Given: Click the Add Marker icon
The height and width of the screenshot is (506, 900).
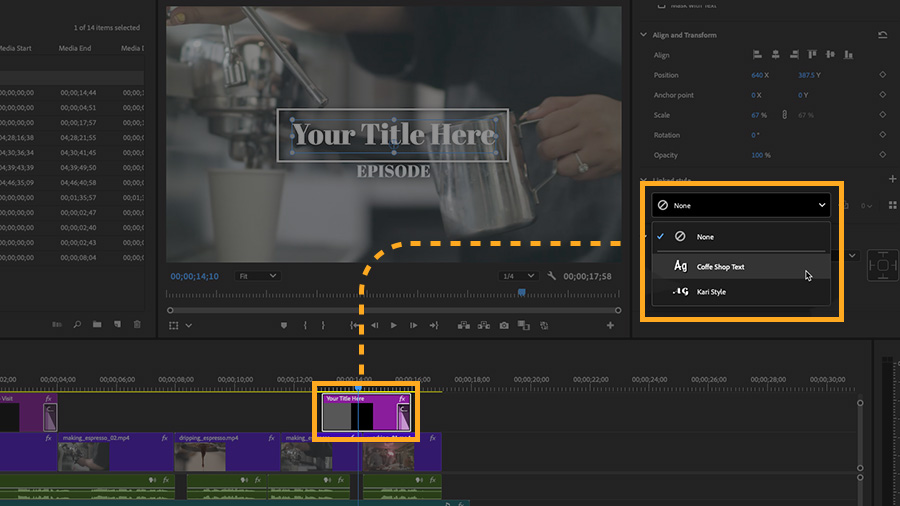Looking at the screenshot, I should [x=284, y=325].
